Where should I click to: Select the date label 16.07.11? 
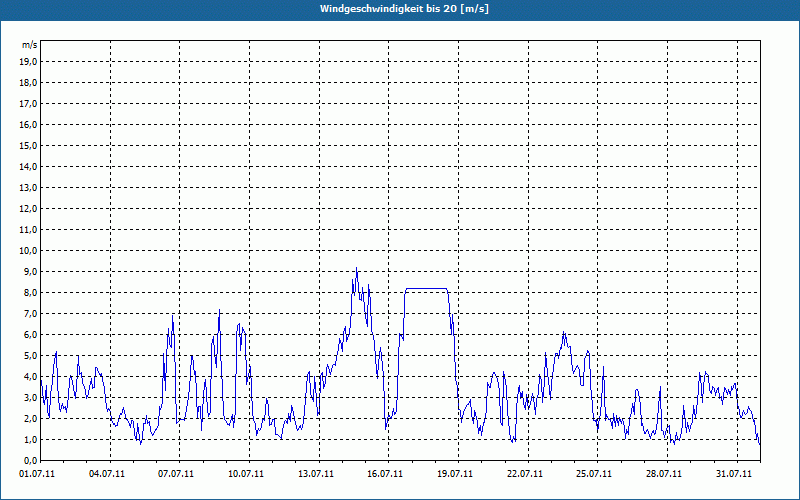point(385,474)
